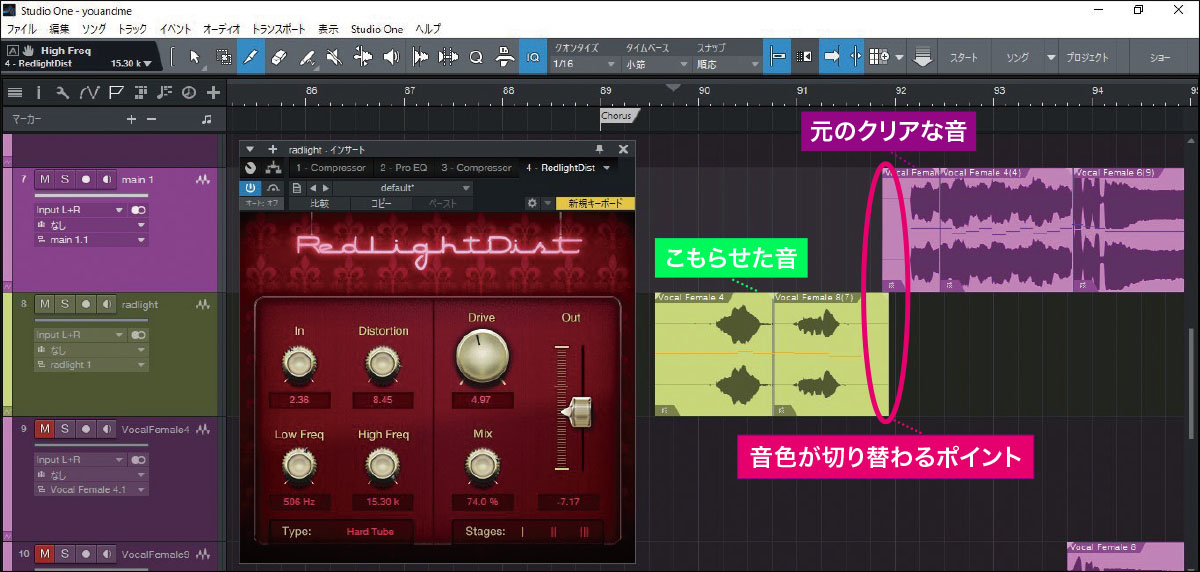
Task: Select the Arrow tool in the toolbar
Action: (195, 57)
